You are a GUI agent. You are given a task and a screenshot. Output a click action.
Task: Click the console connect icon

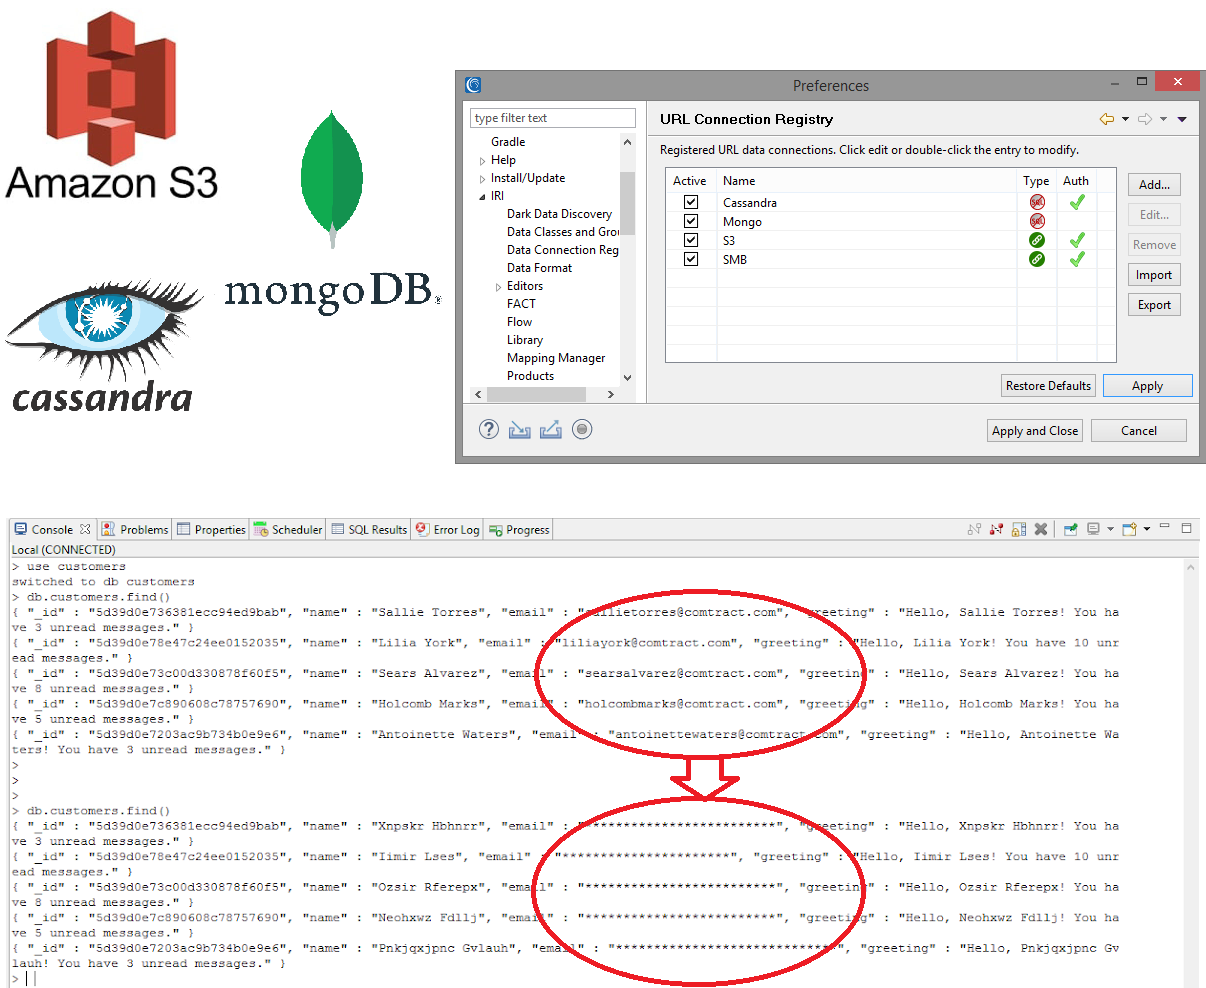pos(974,529)
